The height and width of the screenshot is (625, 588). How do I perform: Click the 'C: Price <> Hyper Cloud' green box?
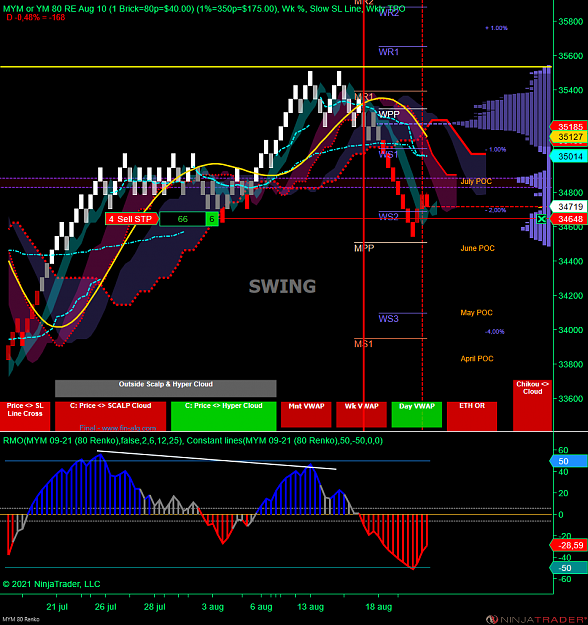pyautogui.click(x=224, y=416)
